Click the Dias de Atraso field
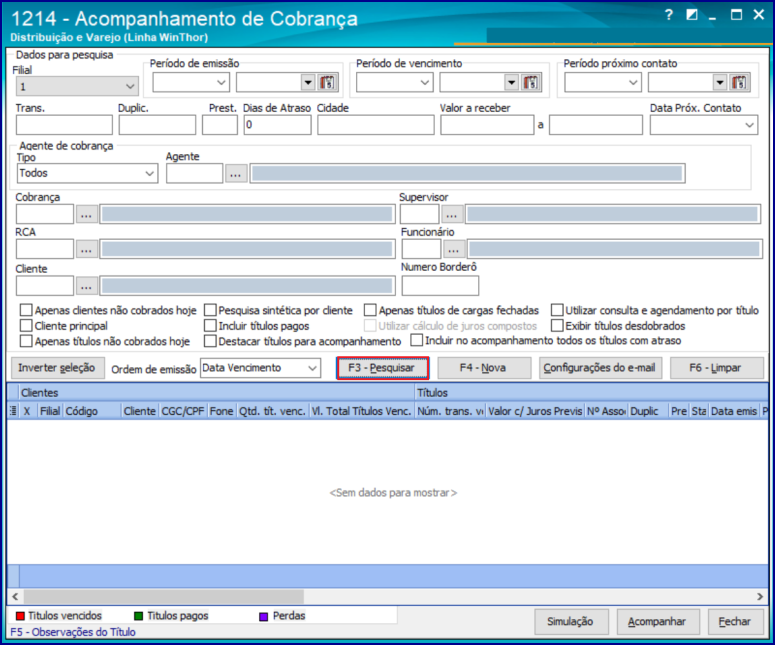This screenshot has height=645, width=775. pyautogui.click(x=277, y=125)
